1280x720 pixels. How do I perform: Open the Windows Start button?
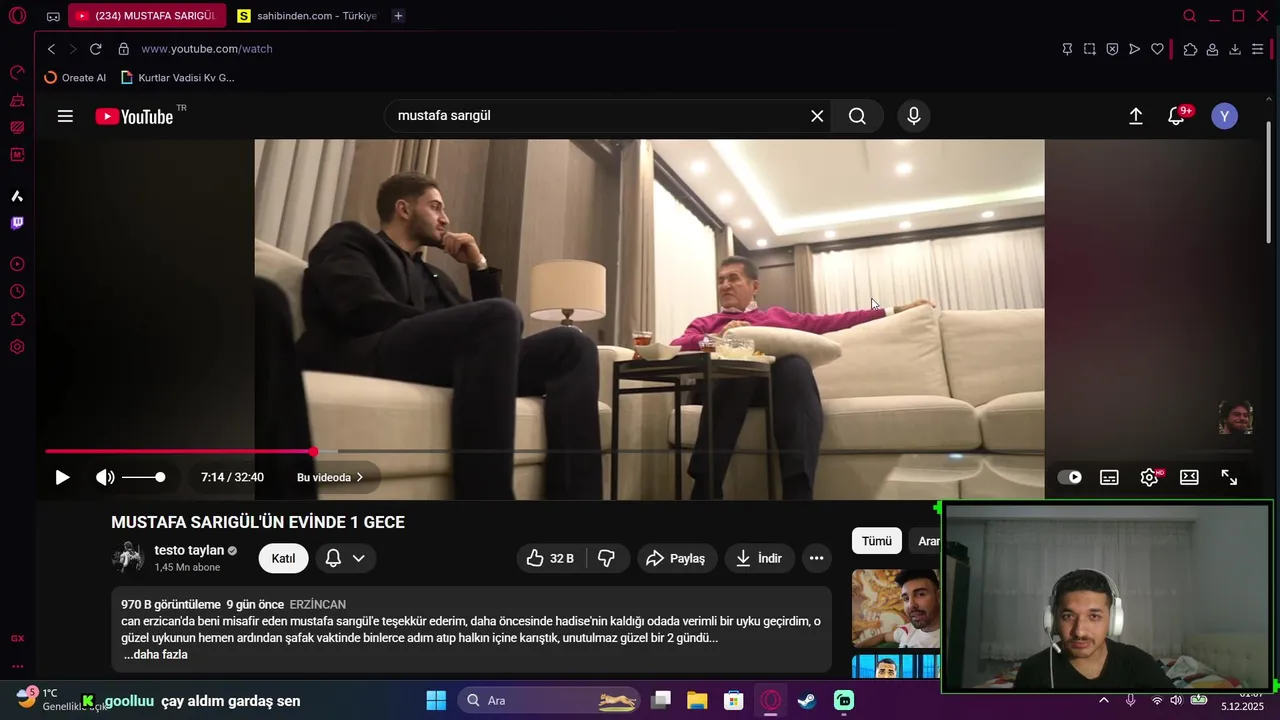(x=436, y=700)
